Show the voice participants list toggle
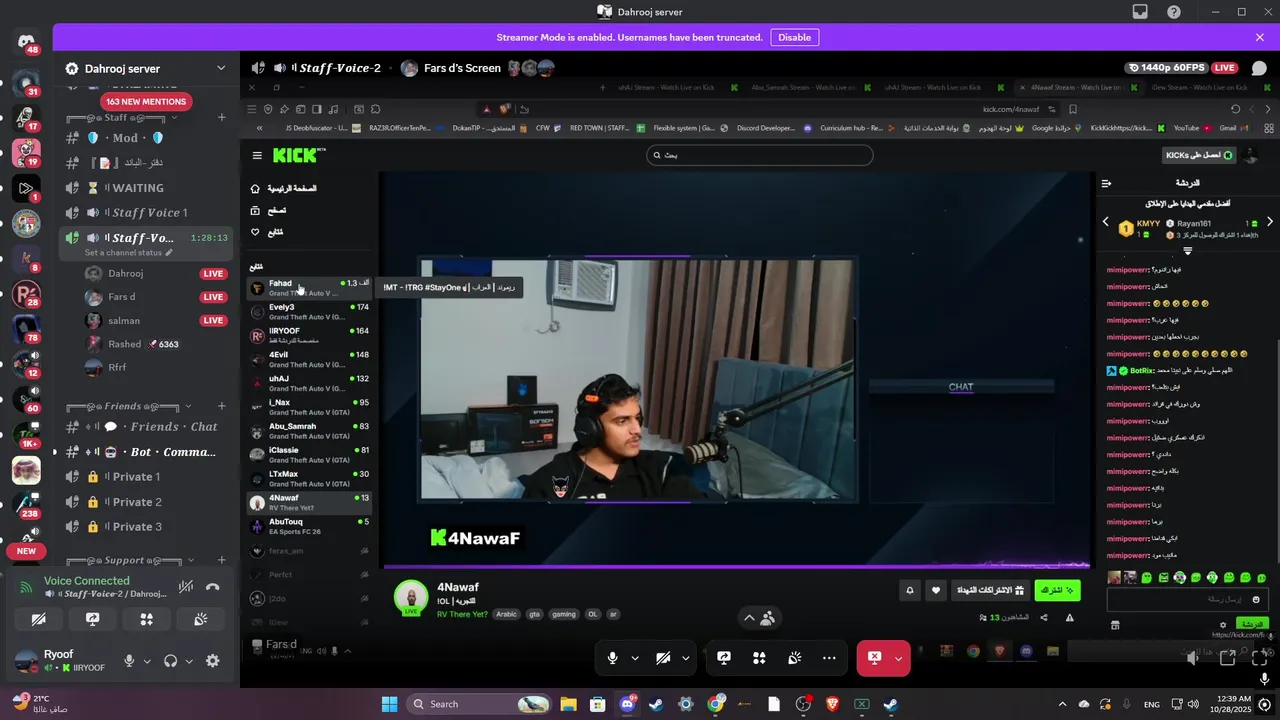 pos(759,618)
